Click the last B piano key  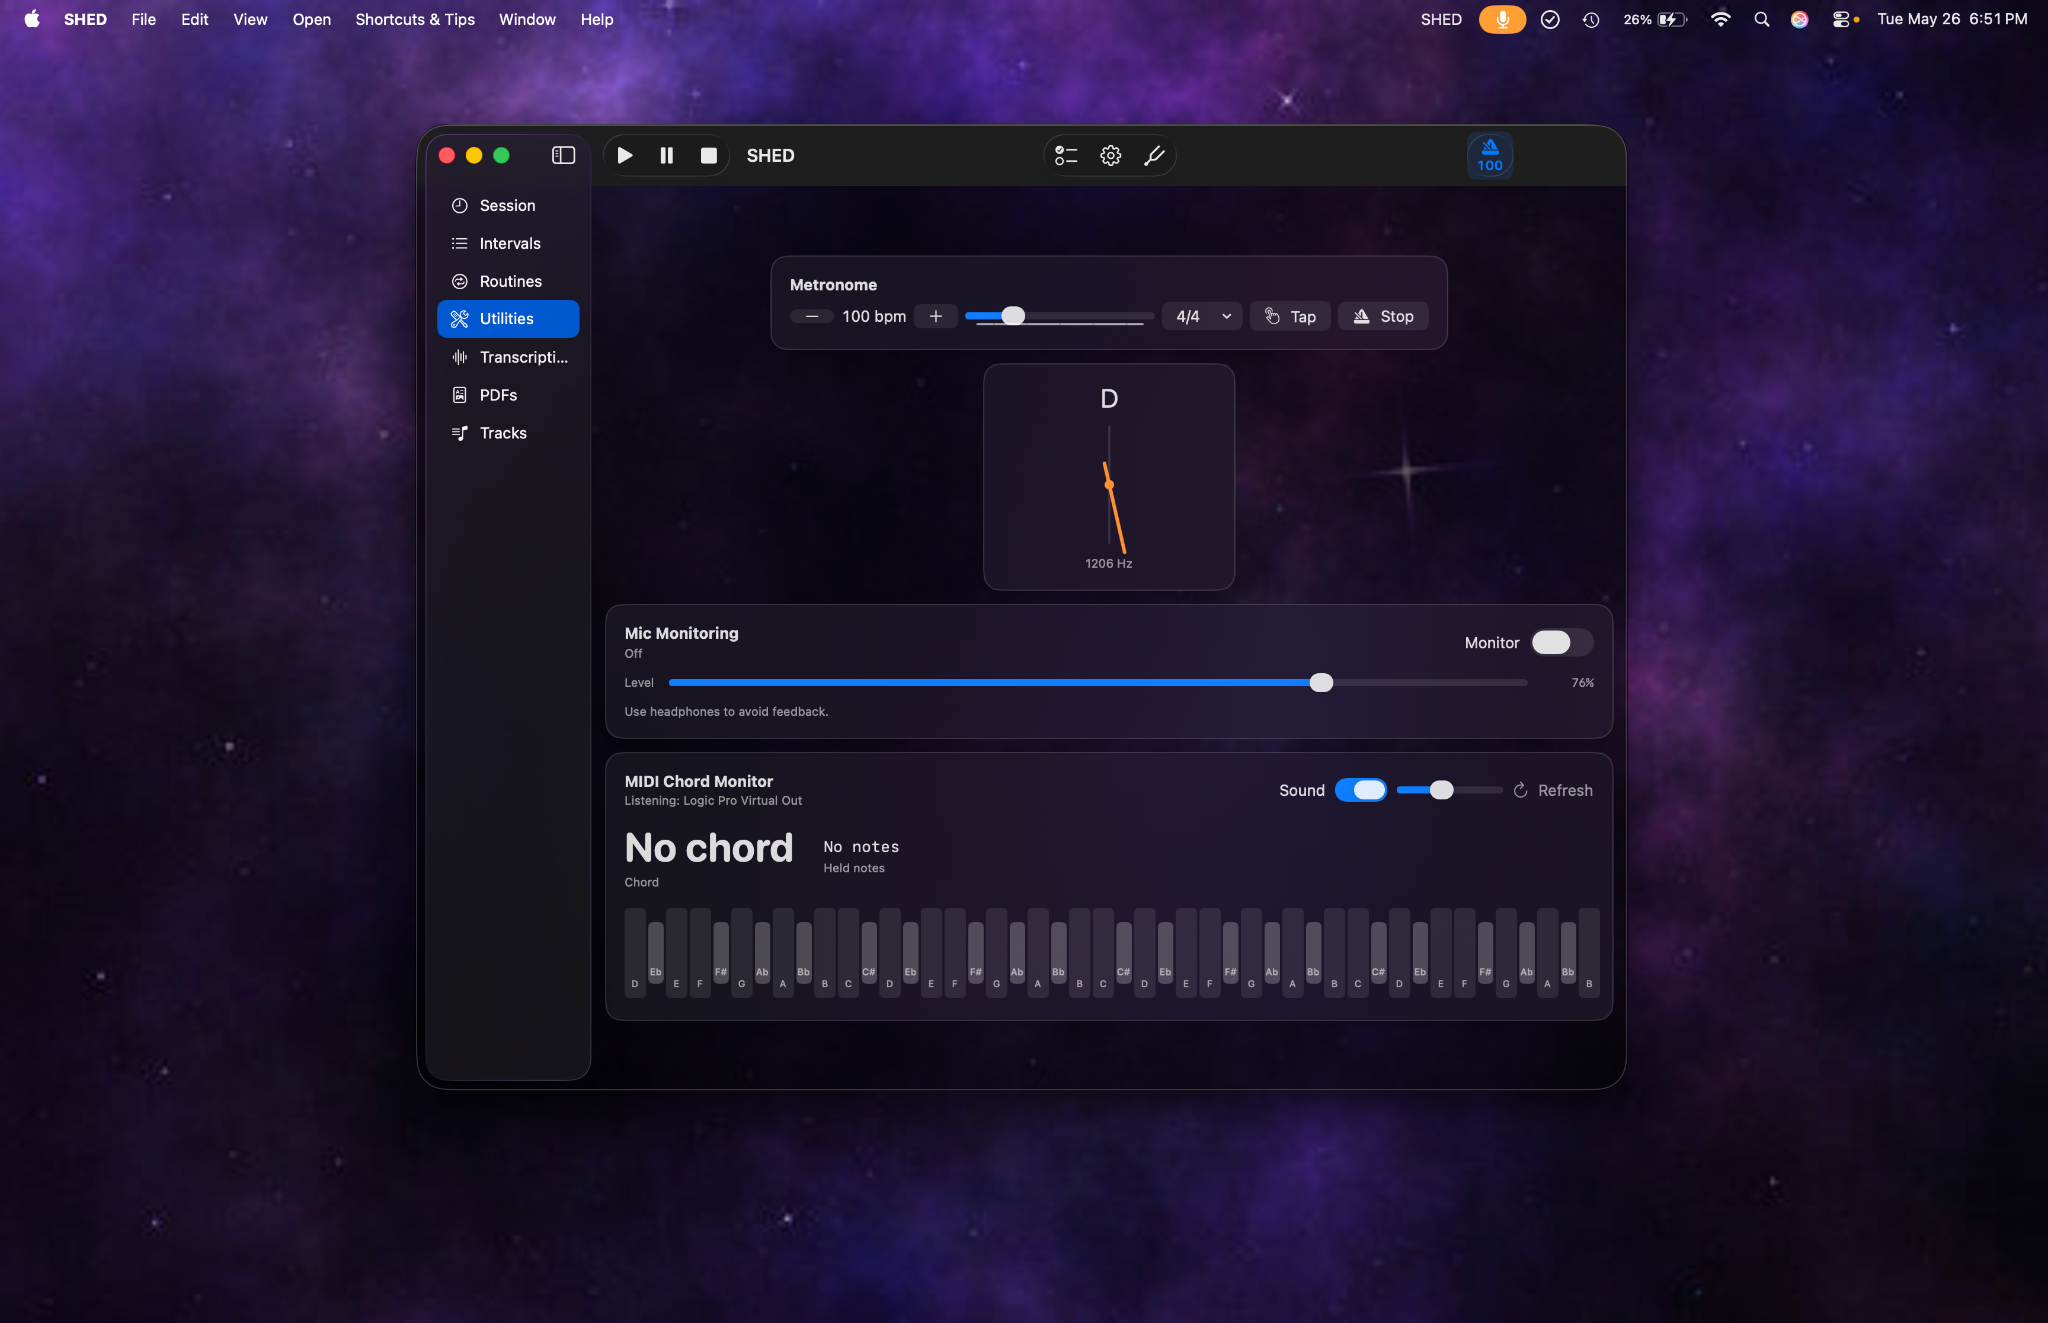(1589, 952)
